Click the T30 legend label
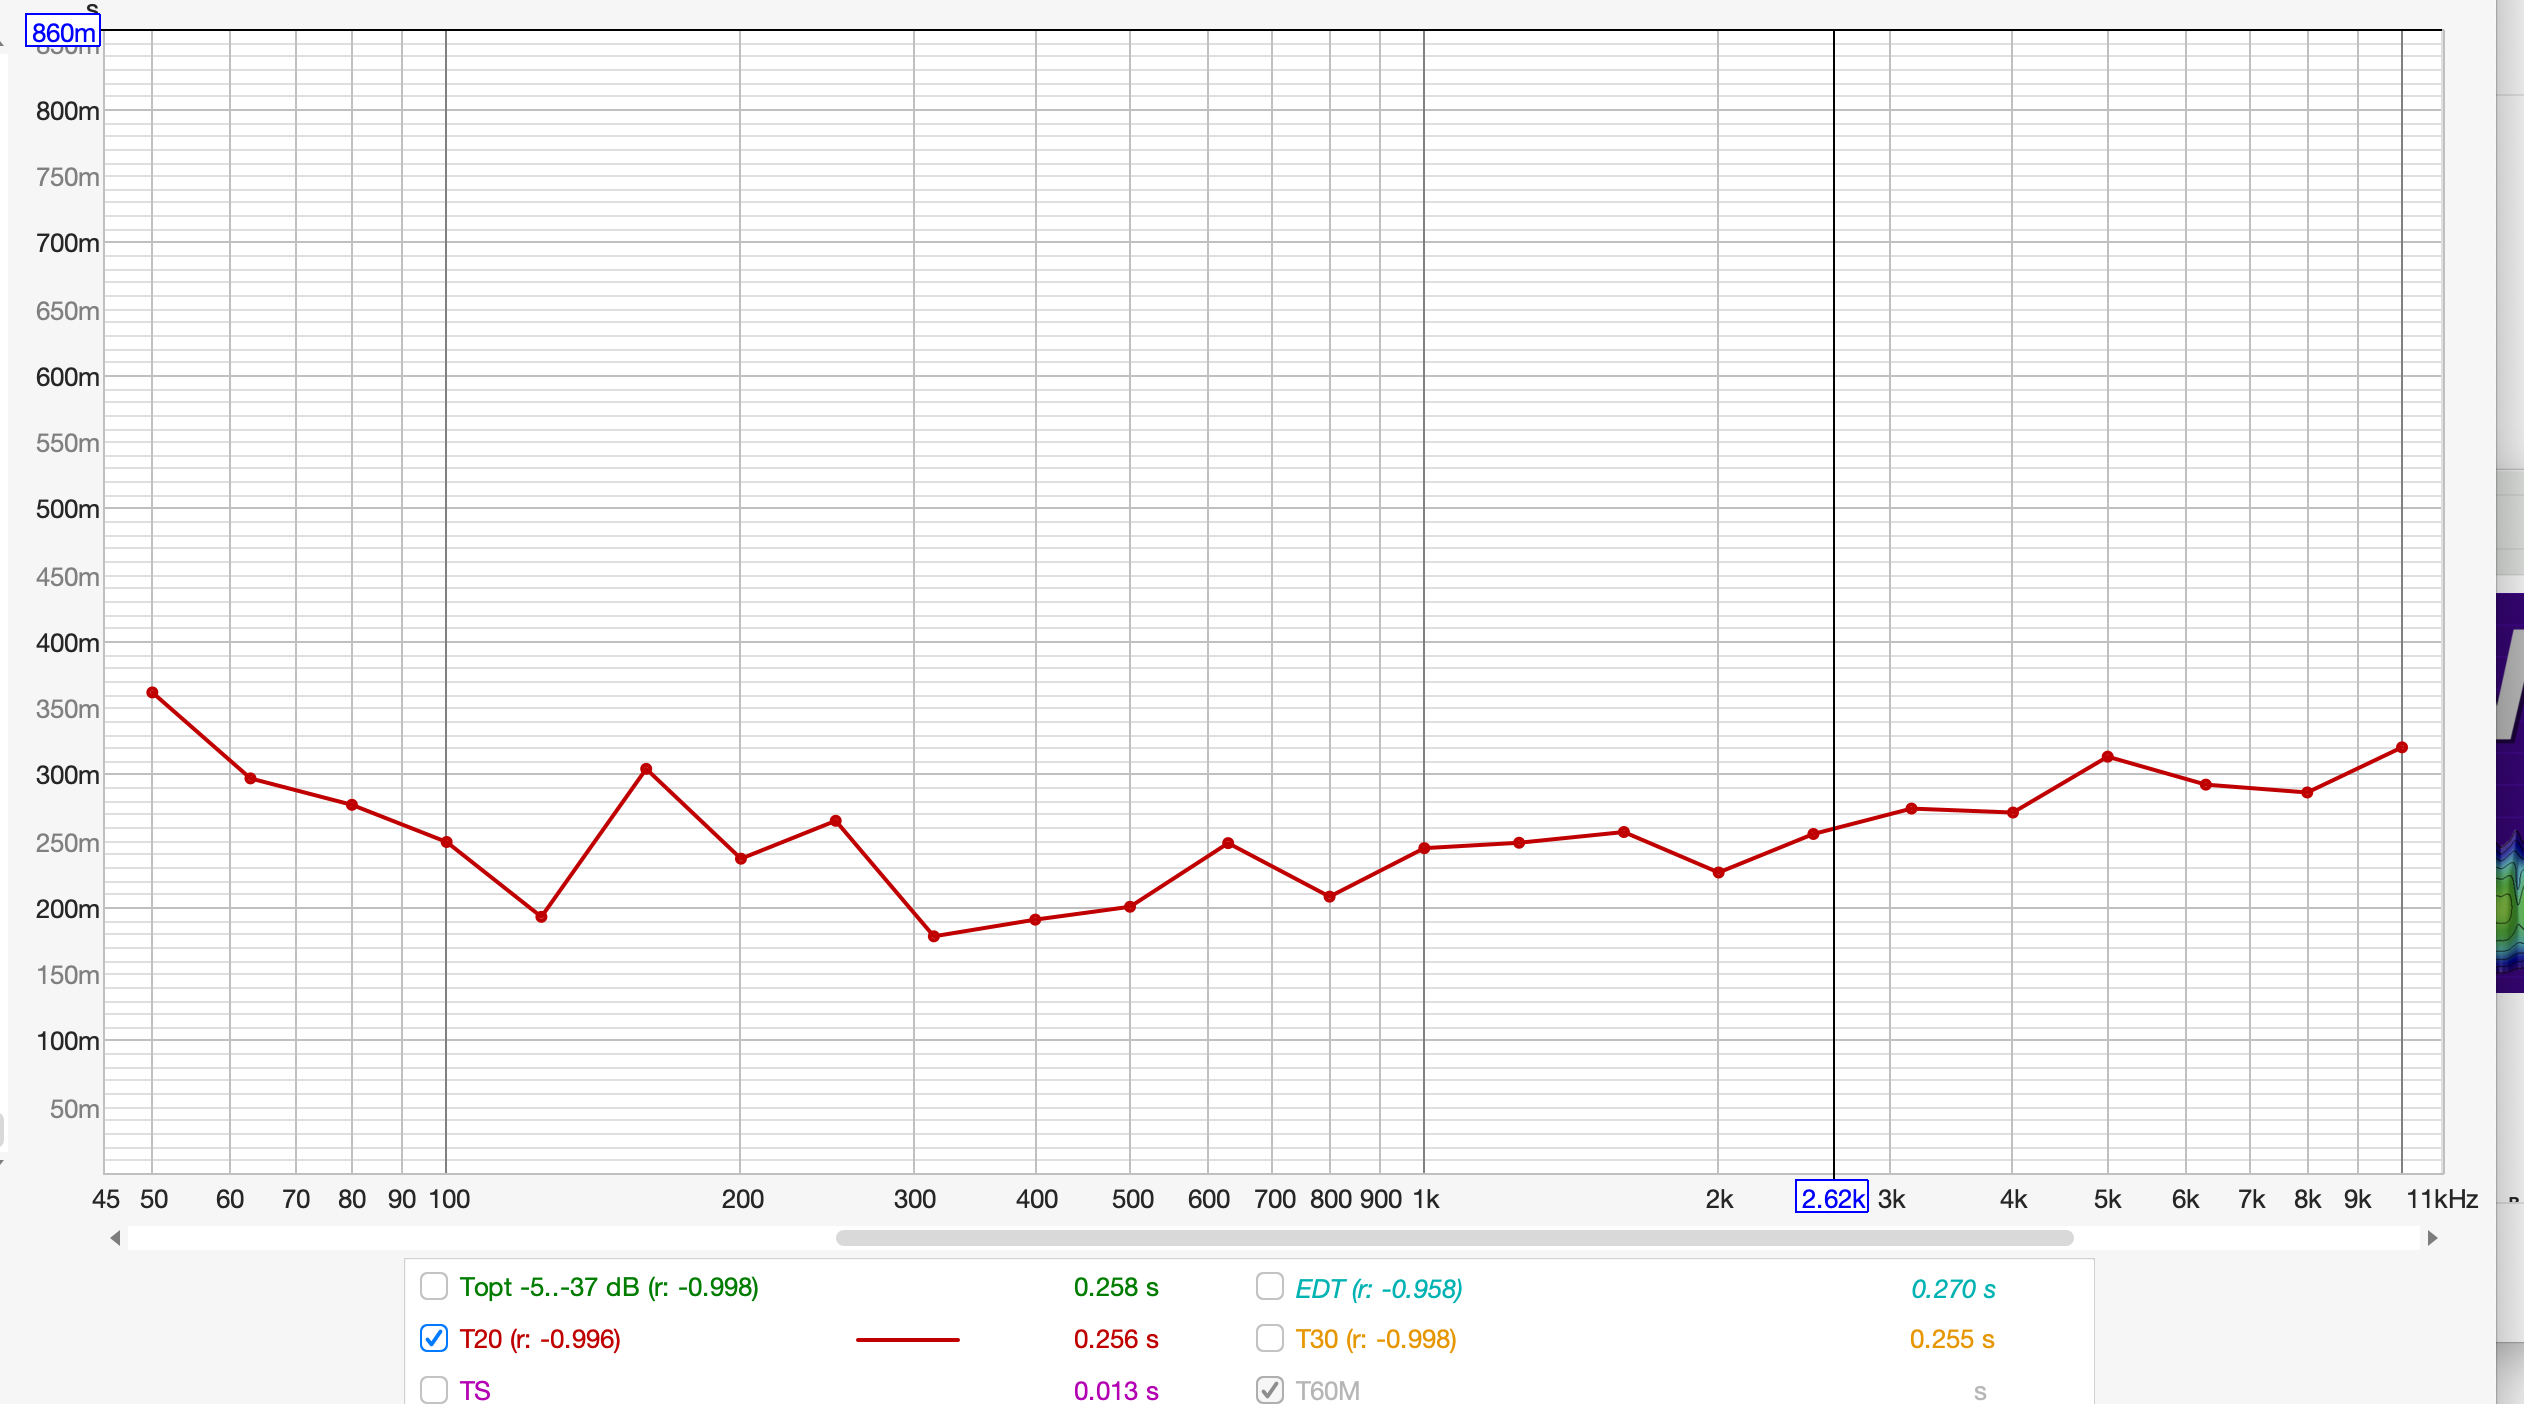The width and height of the screenshot is (2524, 1404). click(1375, 1339)
